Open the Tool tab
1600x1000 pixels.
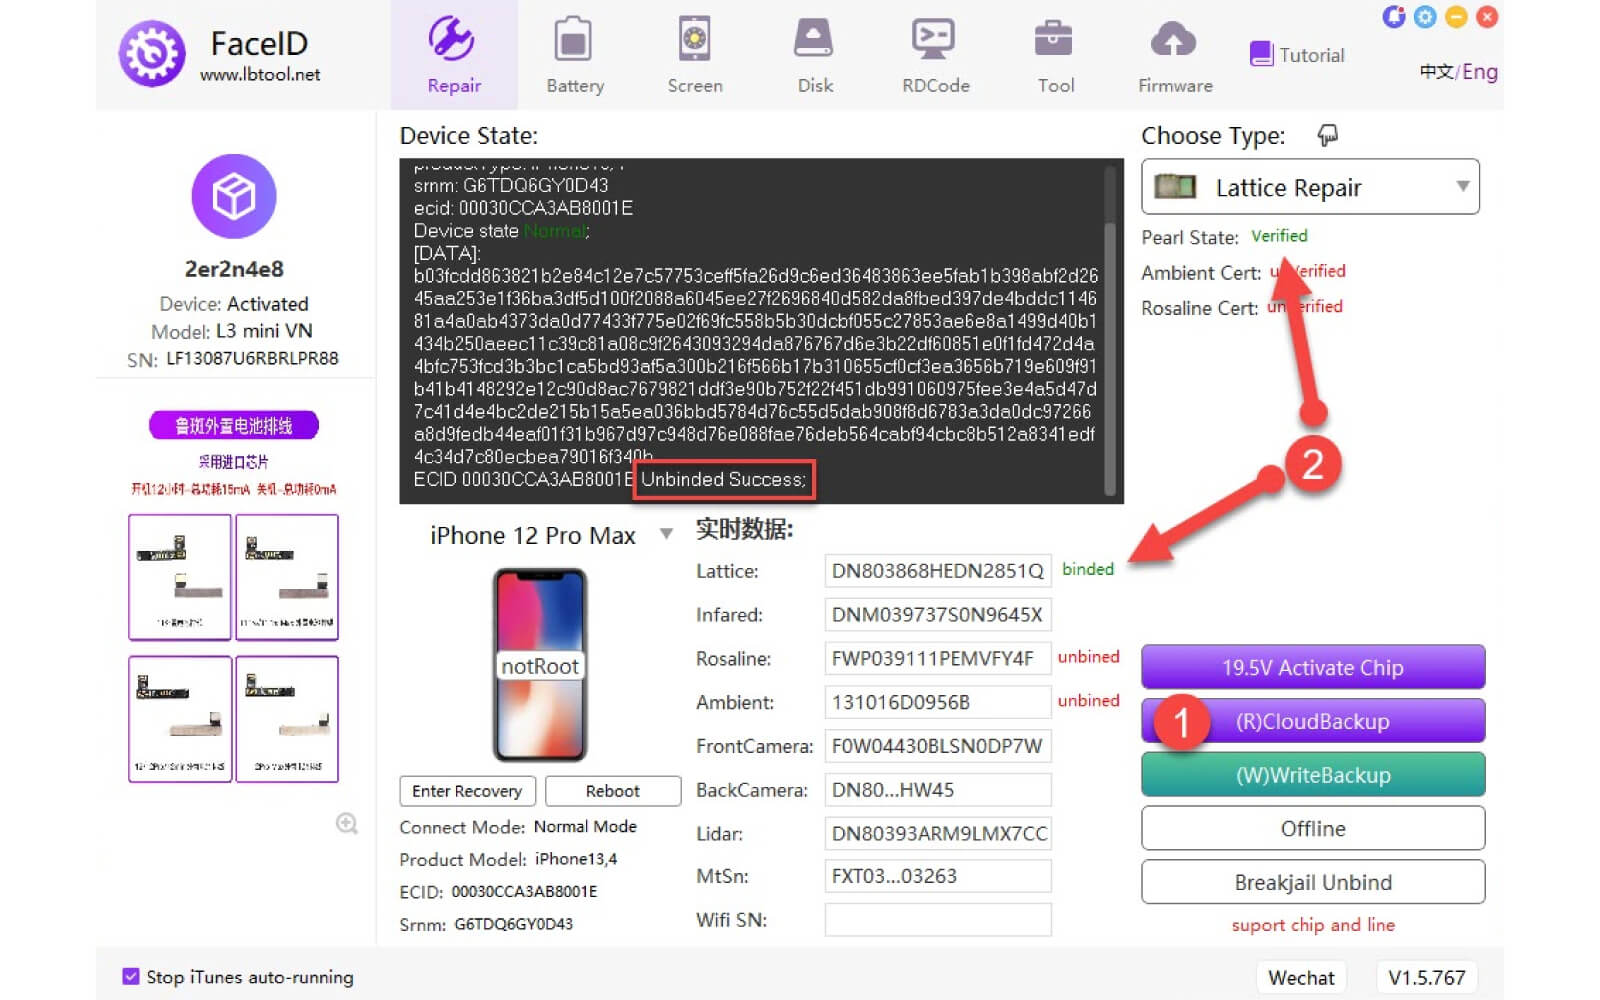pyautogui.click(x=1055, y=55)
